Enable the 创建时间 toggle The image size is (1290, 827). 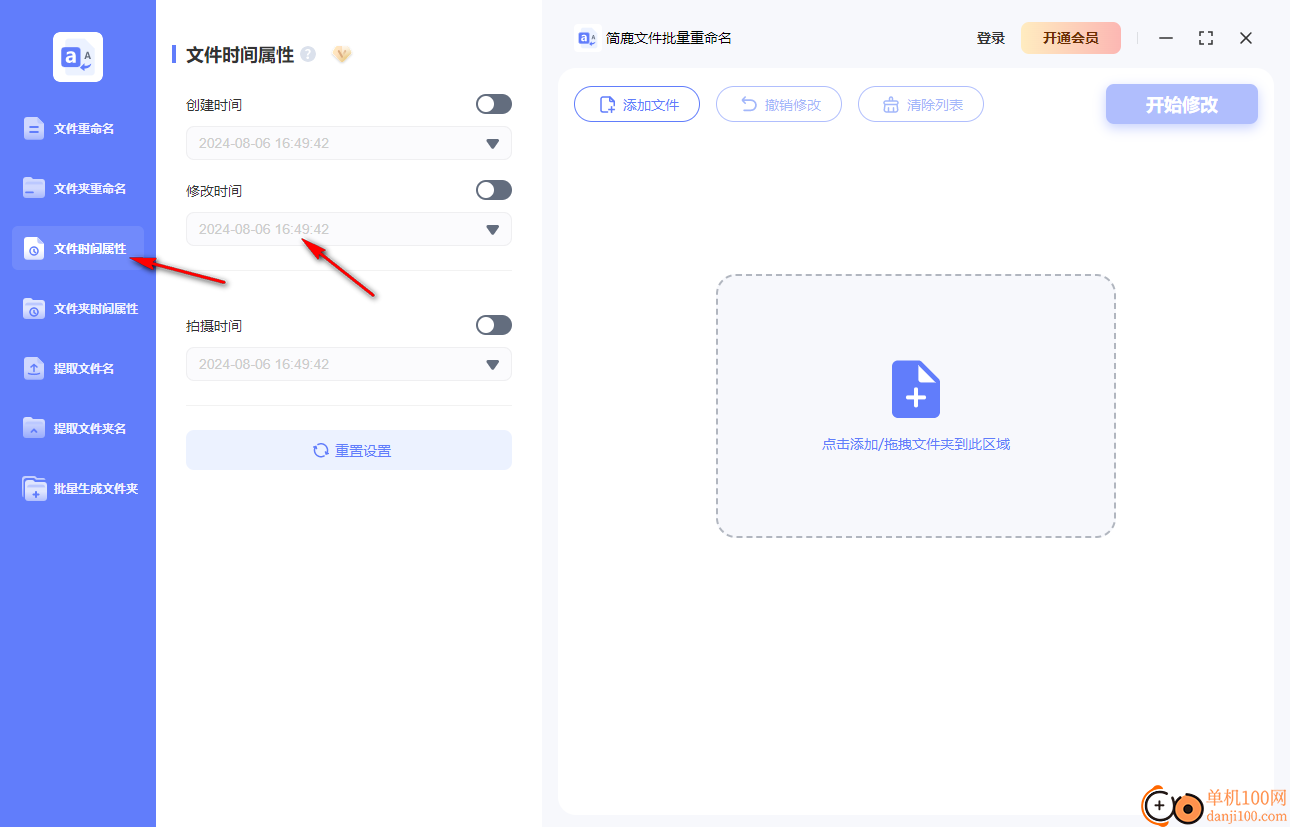point(494,104)
